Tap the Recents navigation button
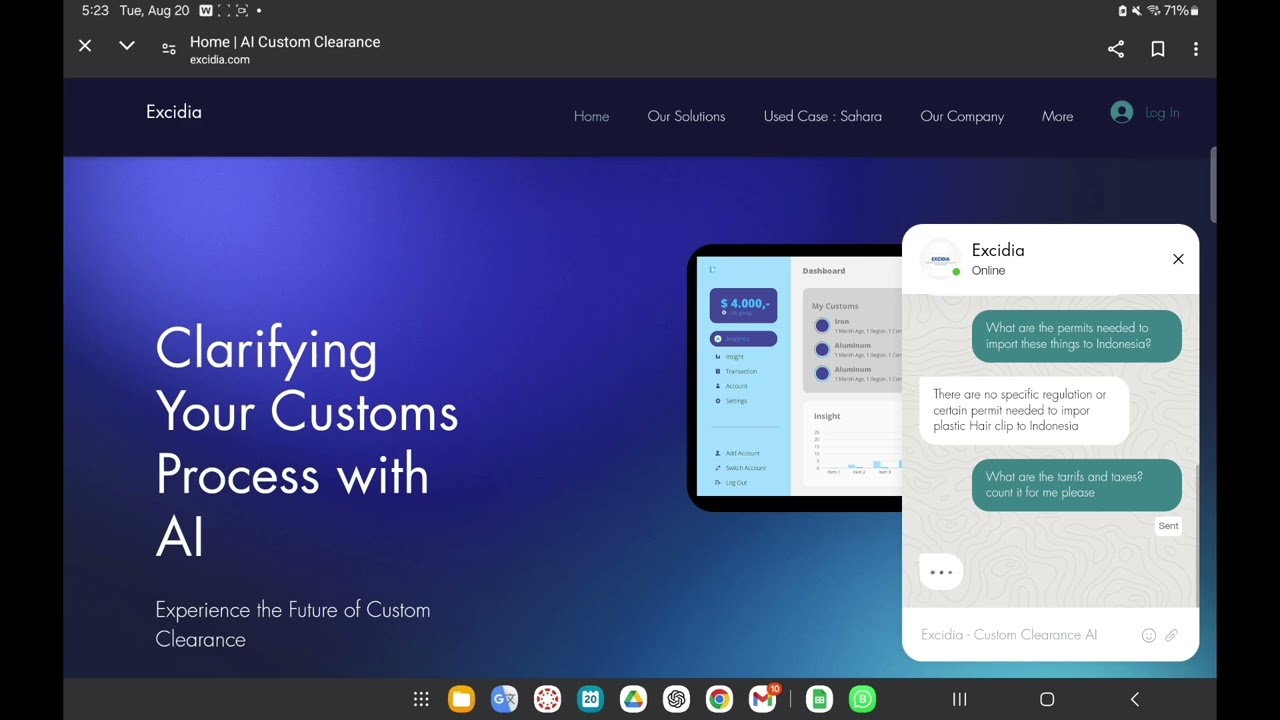 (959, 700)
